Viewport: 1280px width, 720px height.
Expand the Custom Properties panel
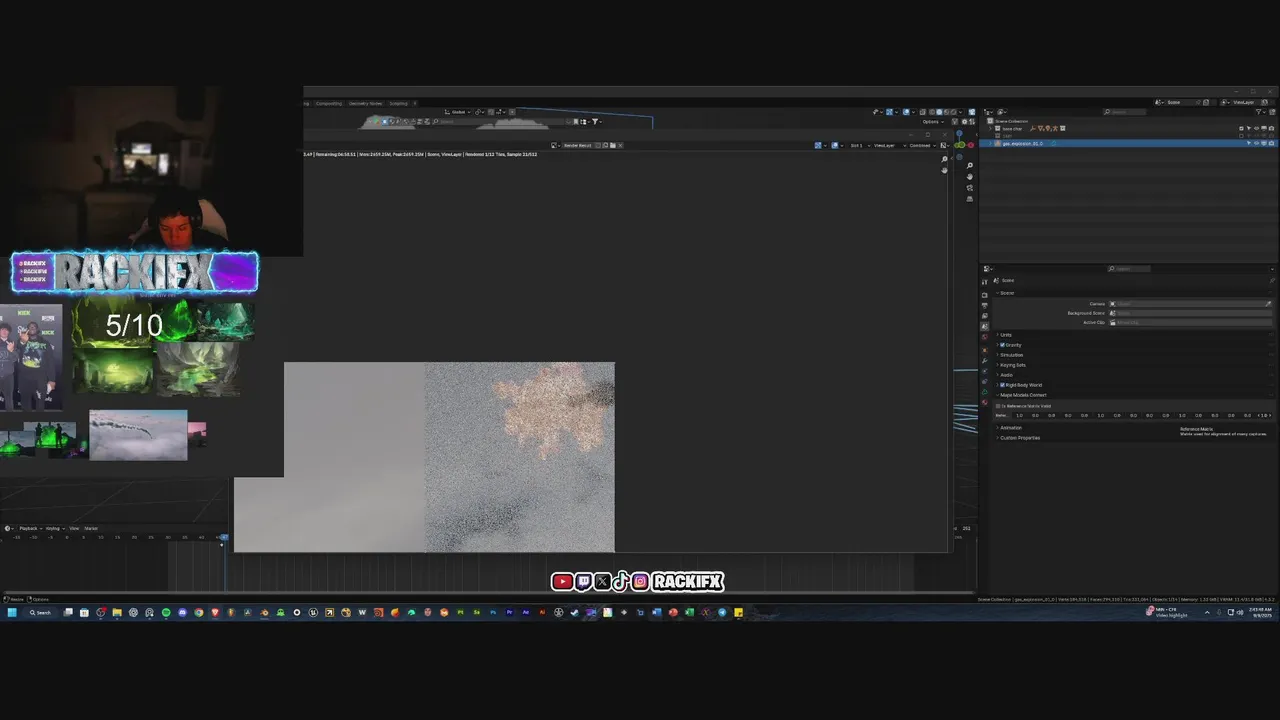point(1019,438)
